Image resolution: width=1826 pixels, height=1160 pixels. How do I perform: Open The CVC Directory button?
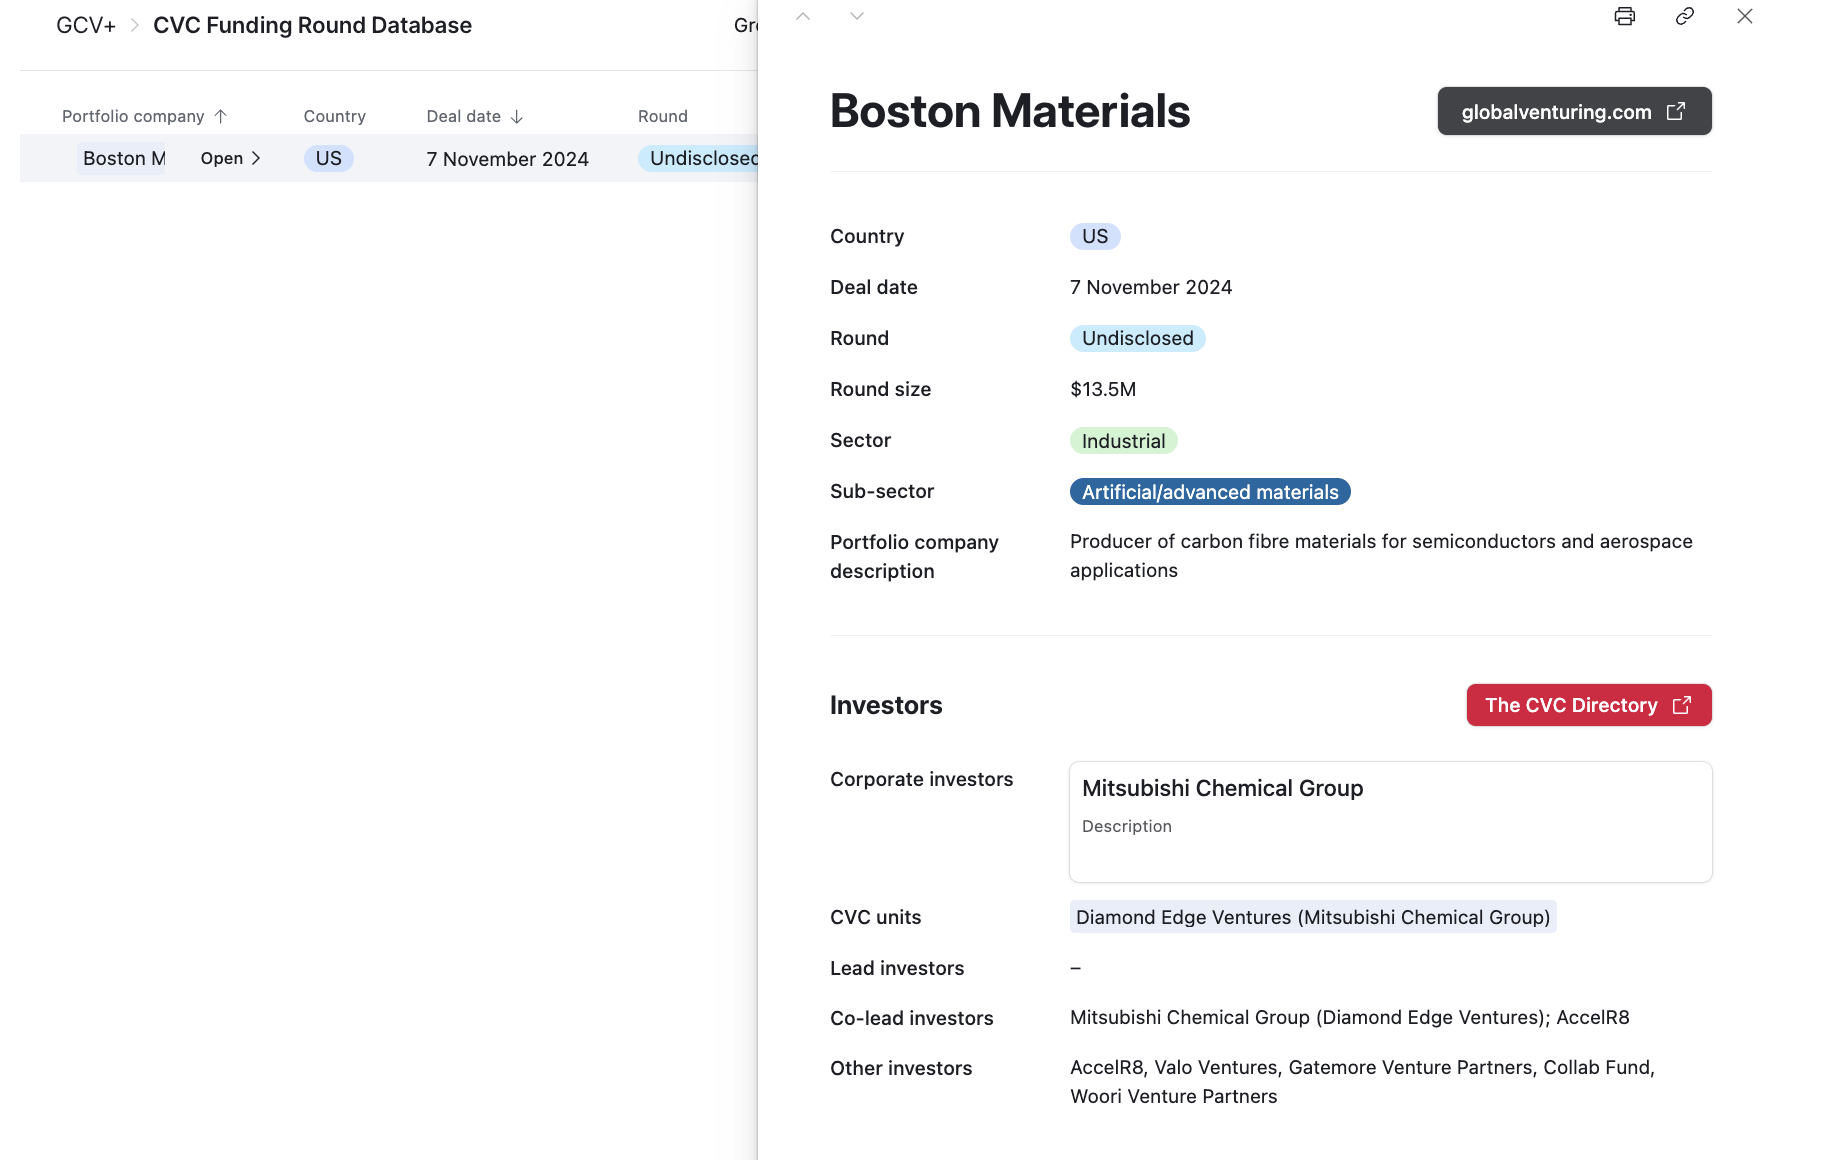(1588, 705)
